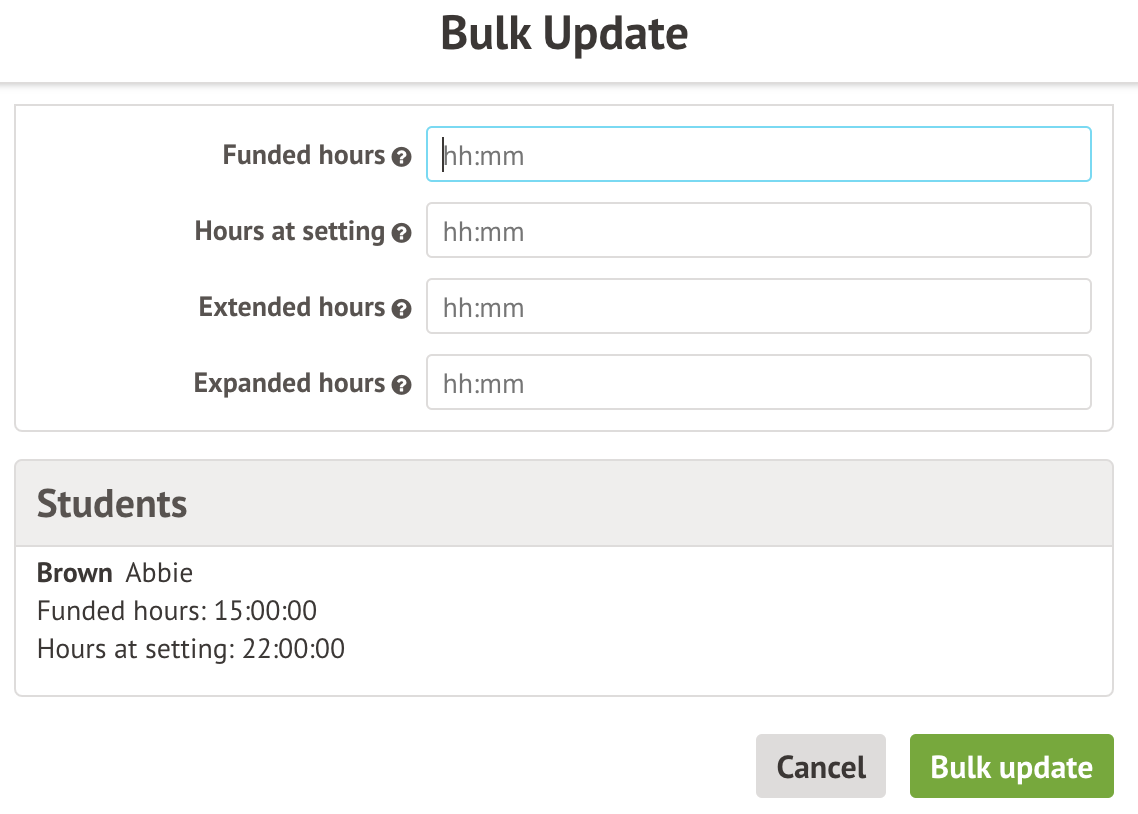1138x814 pixels.
Task: Click the Expanded hours hh:mm field
Action: [758, 383]
